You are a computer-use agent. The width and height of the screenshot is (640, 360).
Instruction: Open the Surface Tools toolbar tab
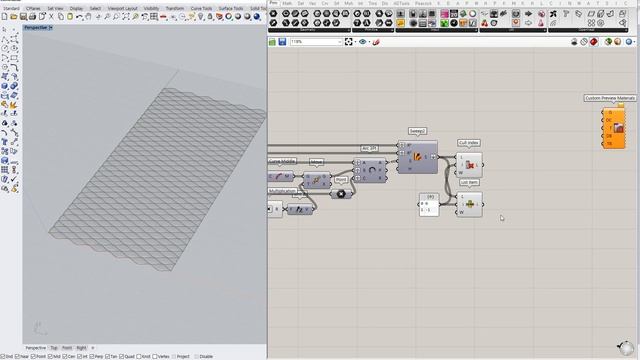tap(231, 8)
